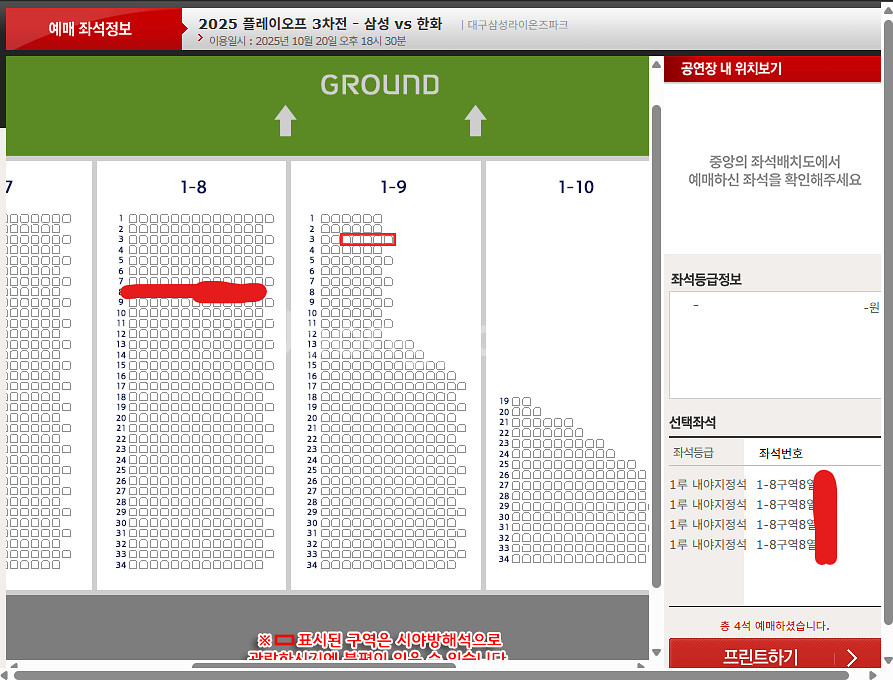The width and height of the screenshot is (893, 680).
Task: Click the GROUND field label
Action: [379, 85]
